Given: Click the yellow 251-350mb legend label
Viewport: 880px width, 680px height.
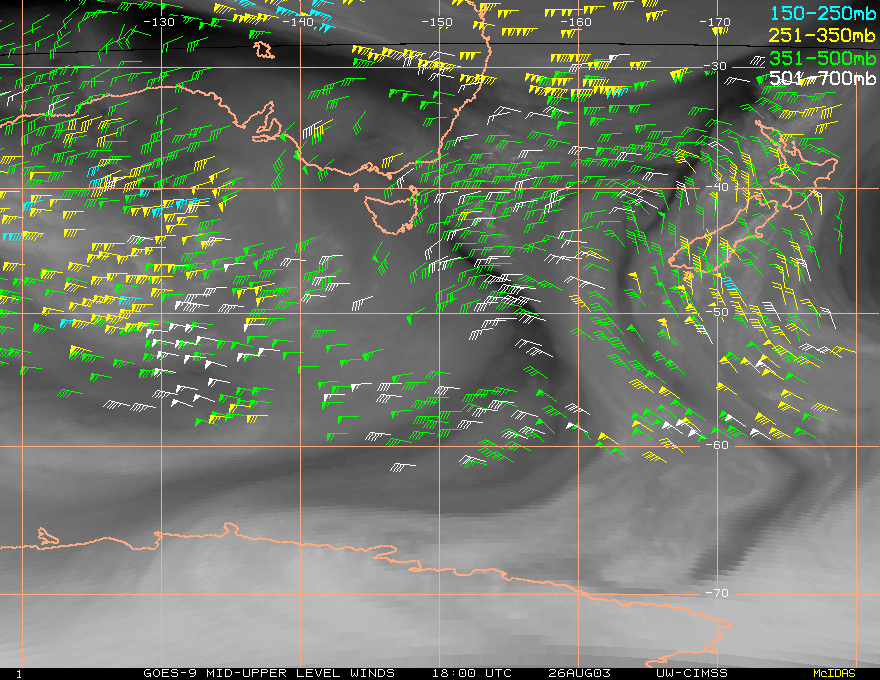Looking at the screenshot, I should tap(822, 35).
